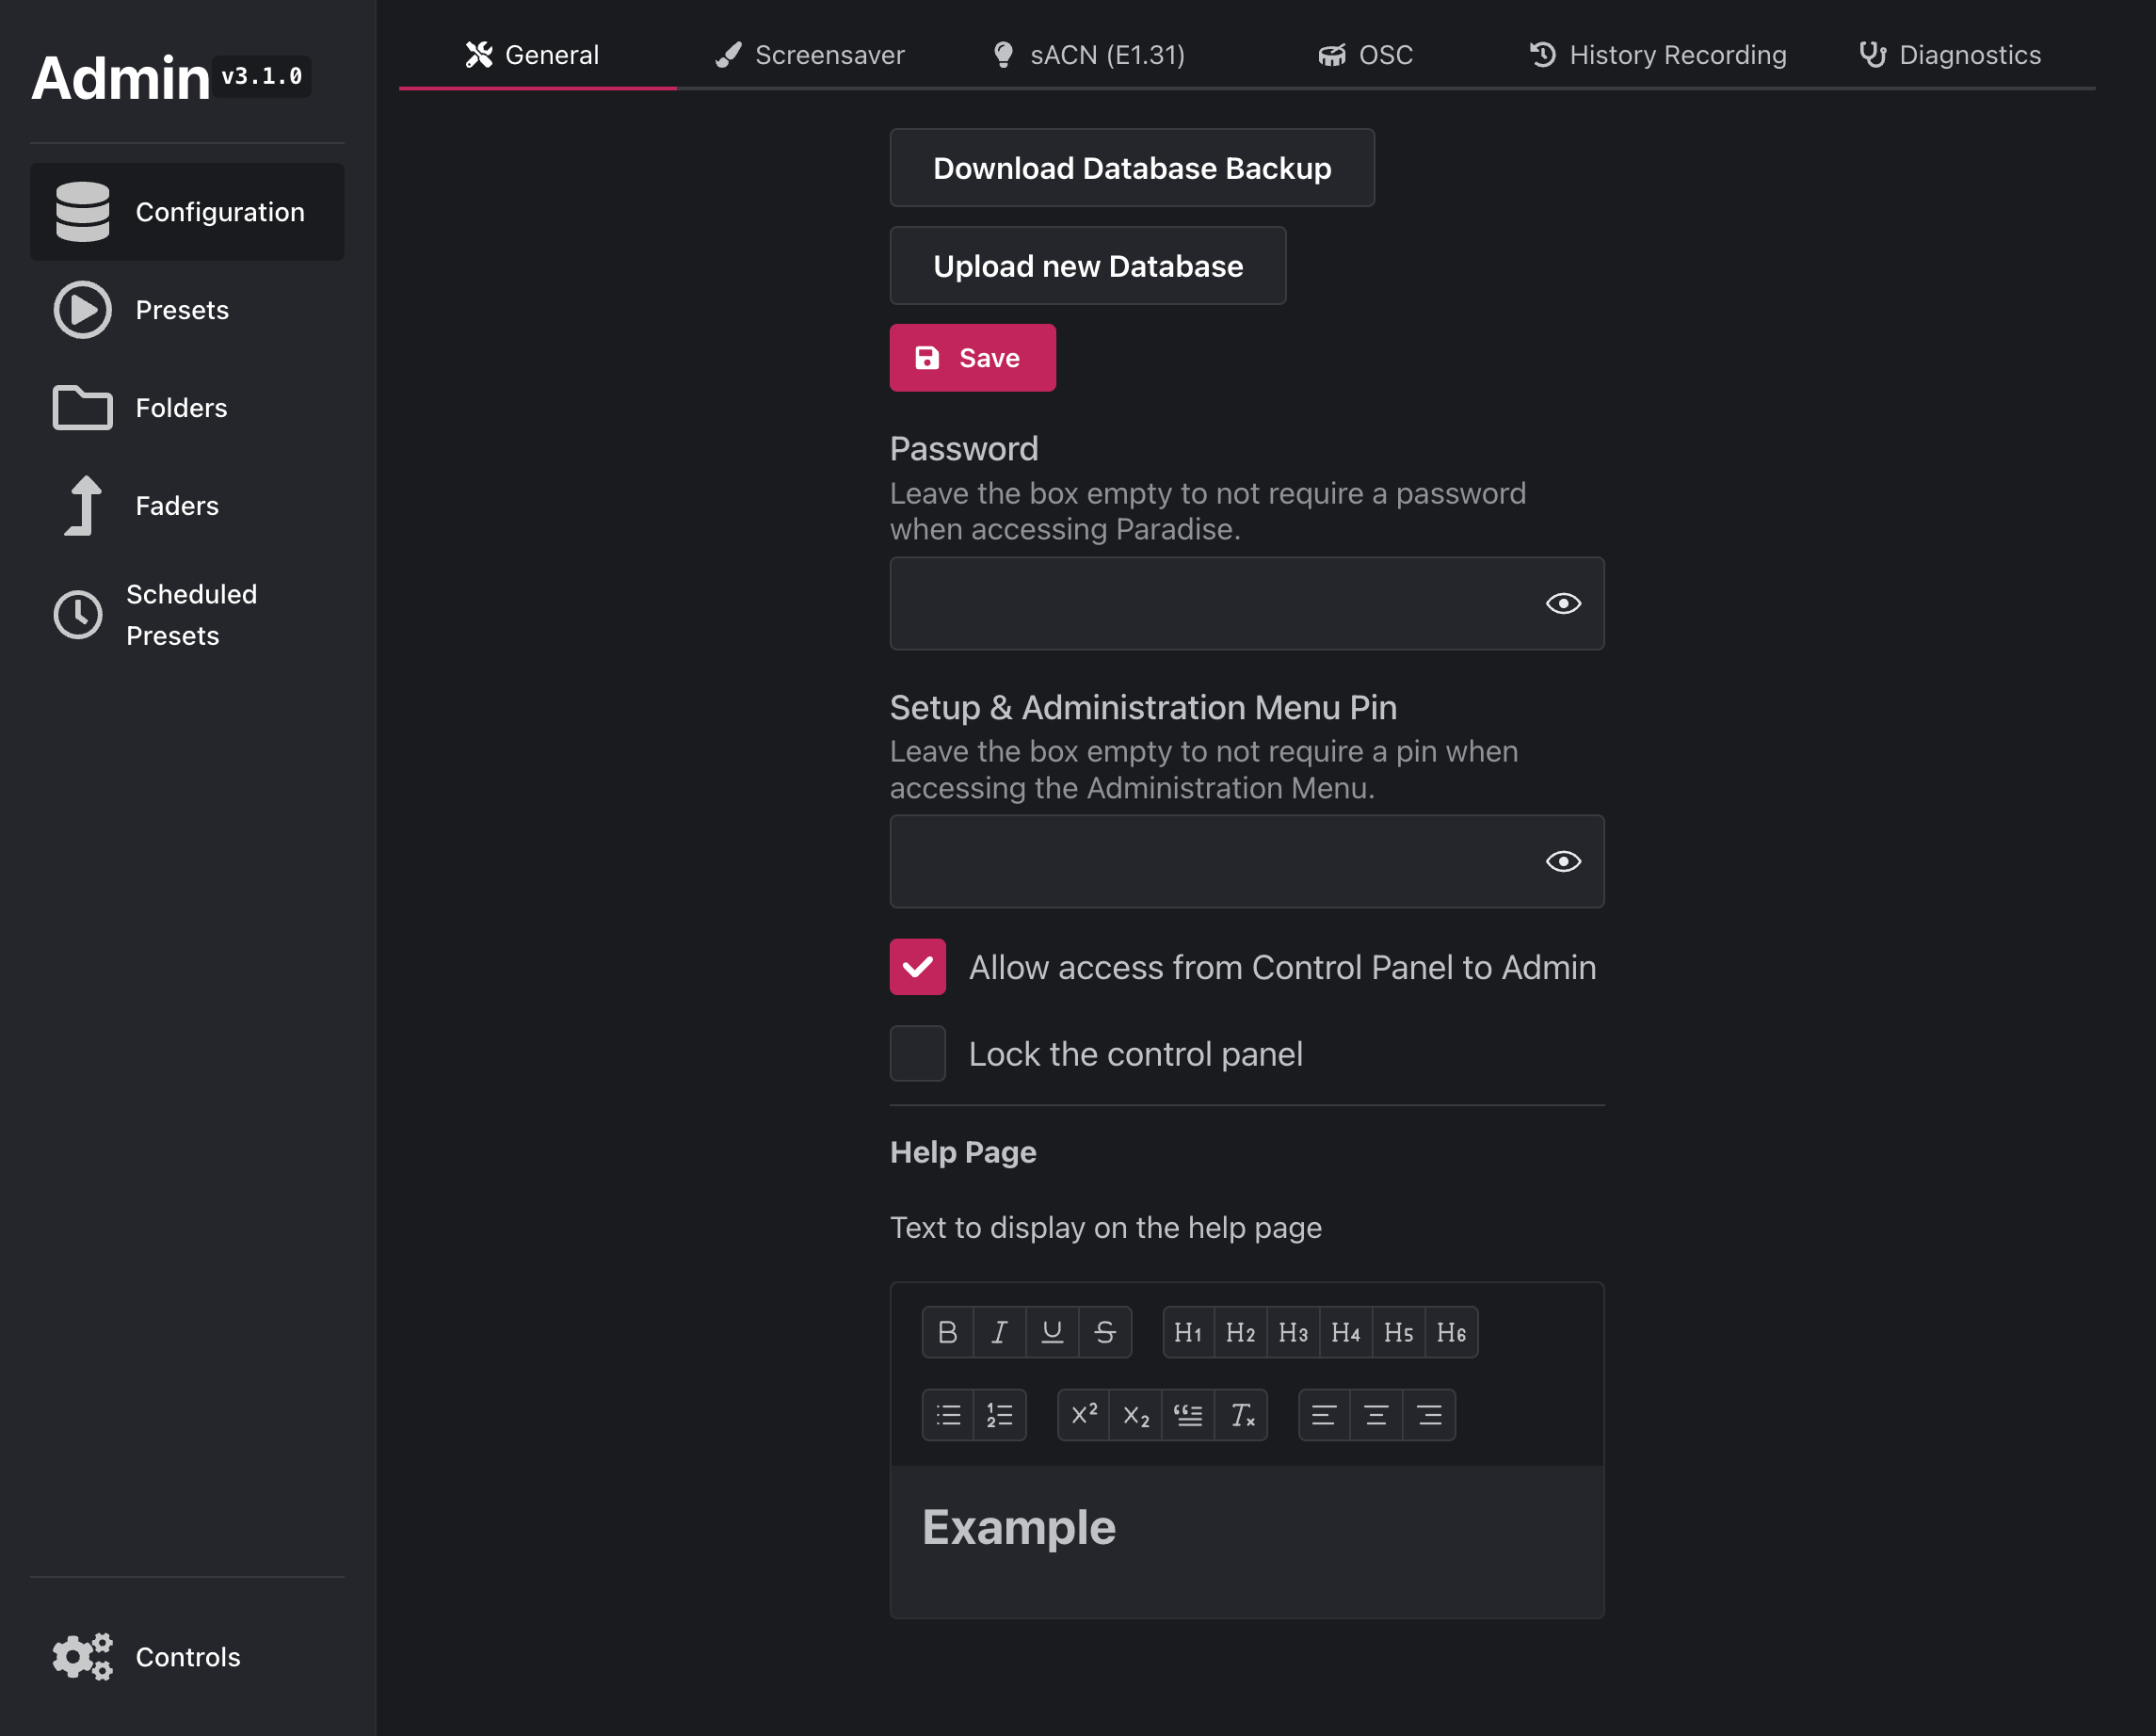Toggle Admin Menu Pin visibility

(1563, 860)
